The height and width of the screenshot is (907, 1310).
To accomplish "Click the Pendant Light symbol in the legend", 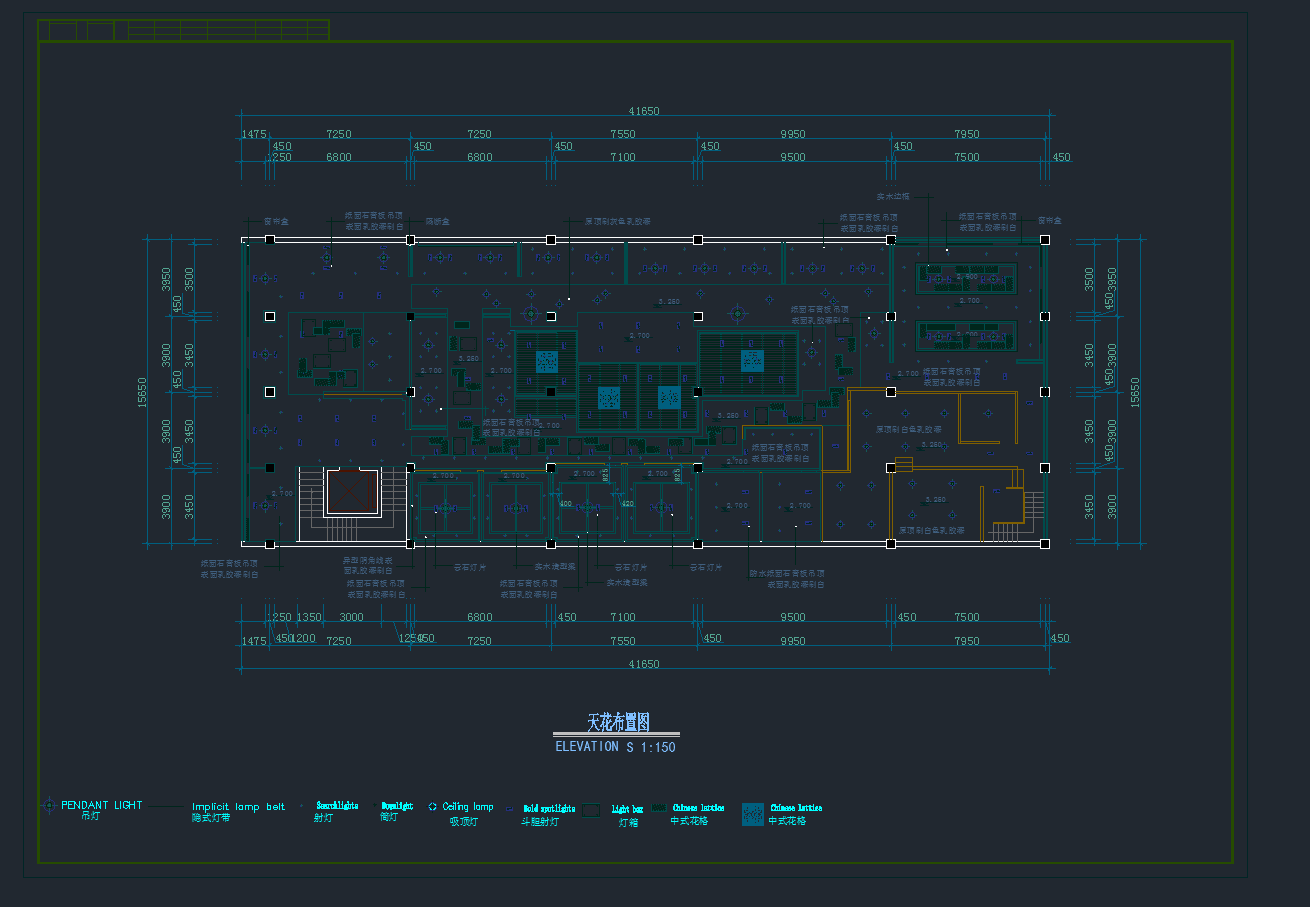I will pos(49,805).
